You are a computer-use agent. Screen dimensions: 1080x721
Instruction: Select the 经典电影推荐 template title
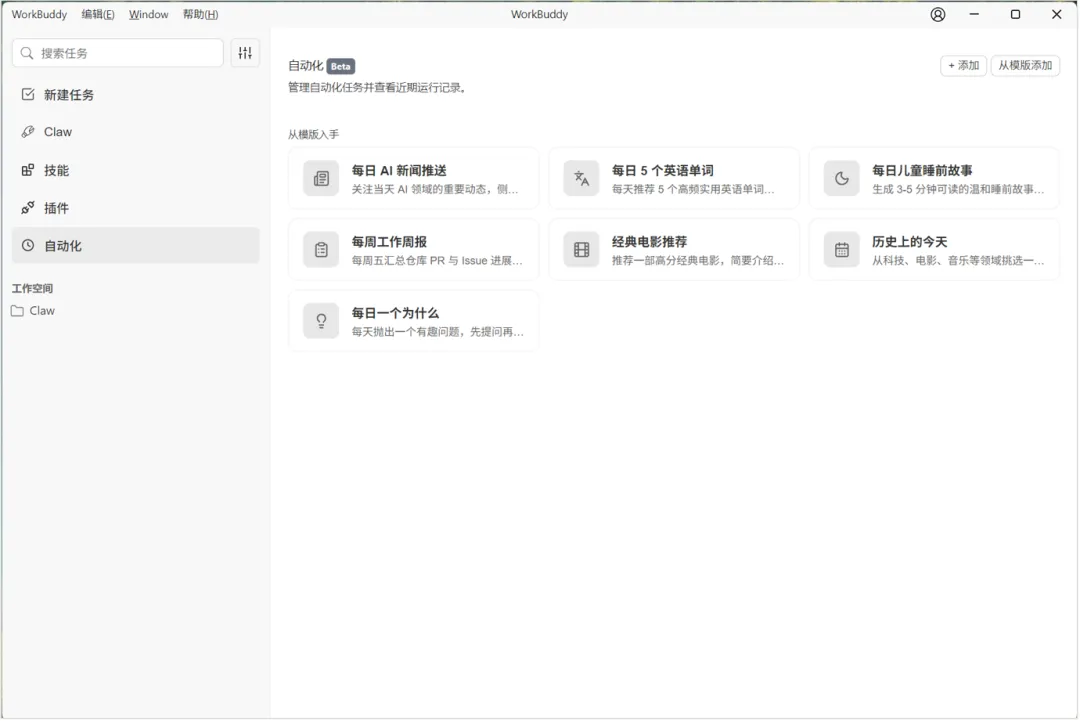tap(649, 242)
